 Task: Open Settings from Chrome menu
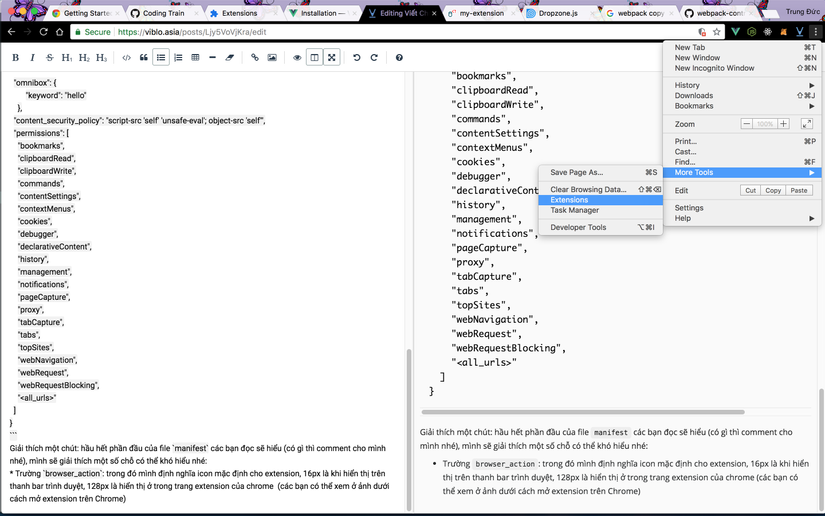(x=742, y=208)
